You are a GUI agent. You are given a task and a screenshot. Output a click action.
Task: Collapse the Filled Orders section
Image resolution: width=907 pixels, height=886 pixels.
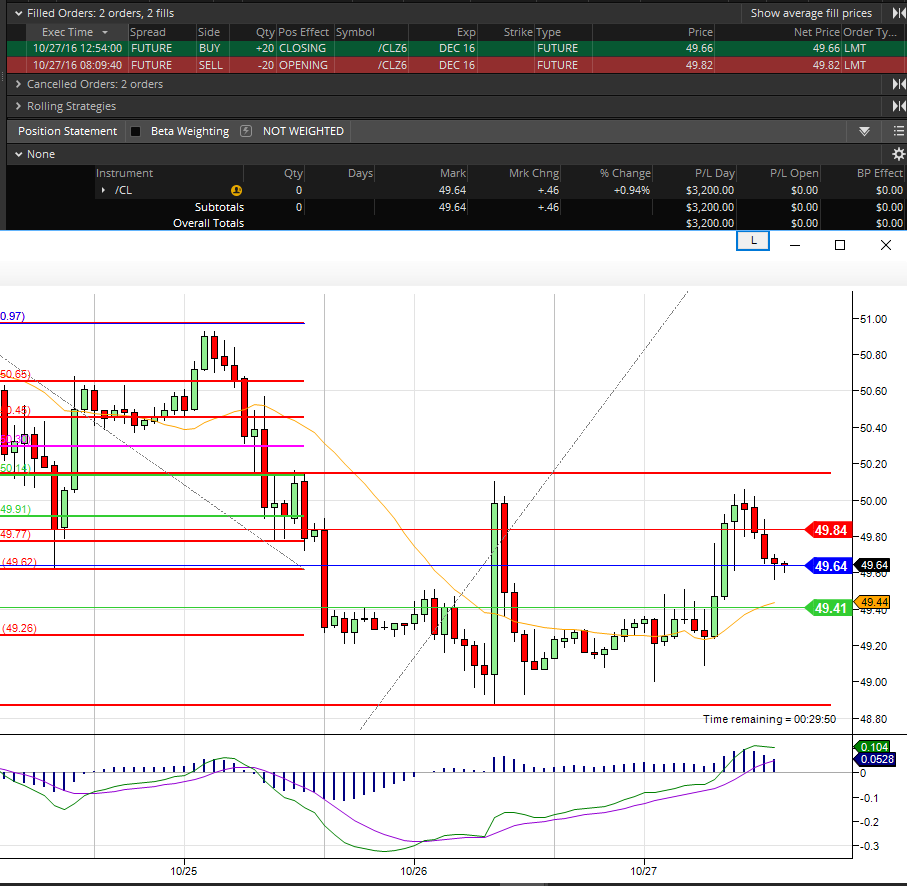pos(19,13)
